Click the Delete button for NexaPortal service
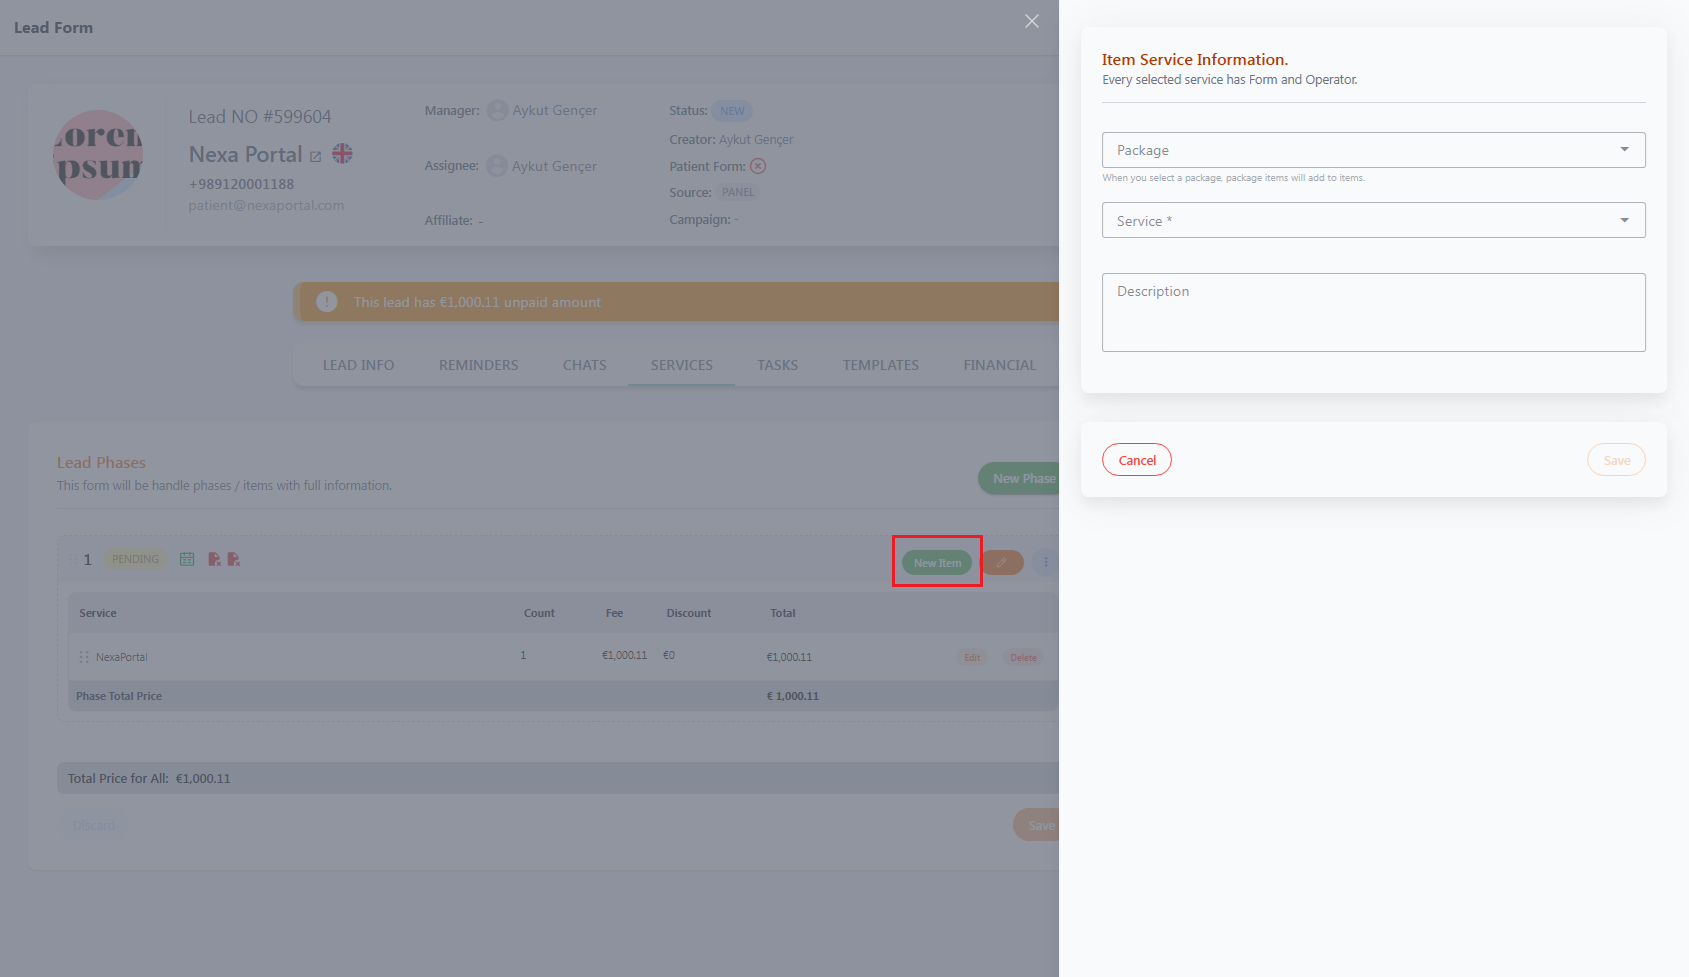Viewport: 1689px width, 977px height. coord(1023,657)
